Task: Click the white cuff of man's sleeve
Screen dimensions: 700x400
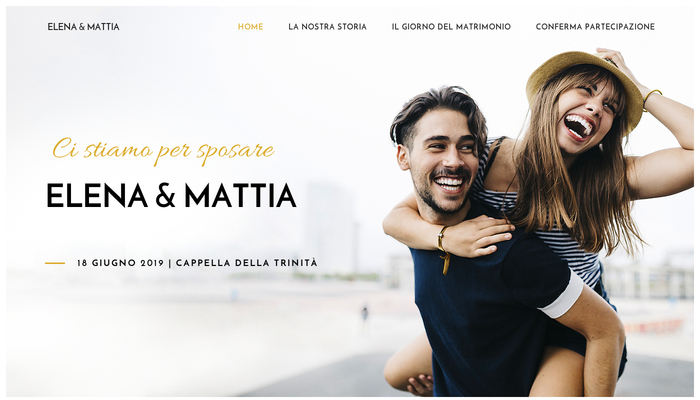Action: [563, 296]
